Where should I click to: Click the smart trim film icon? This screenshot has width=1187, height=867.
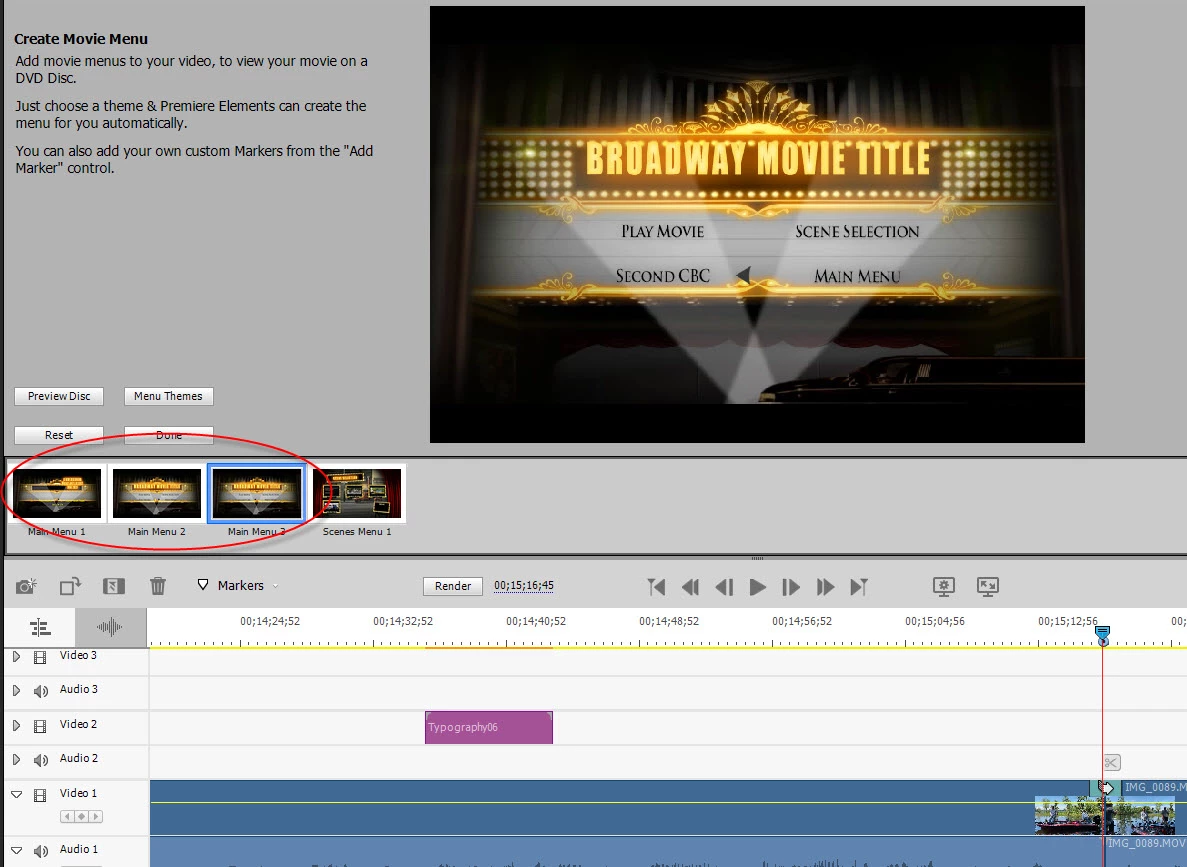tap(114, 585)
